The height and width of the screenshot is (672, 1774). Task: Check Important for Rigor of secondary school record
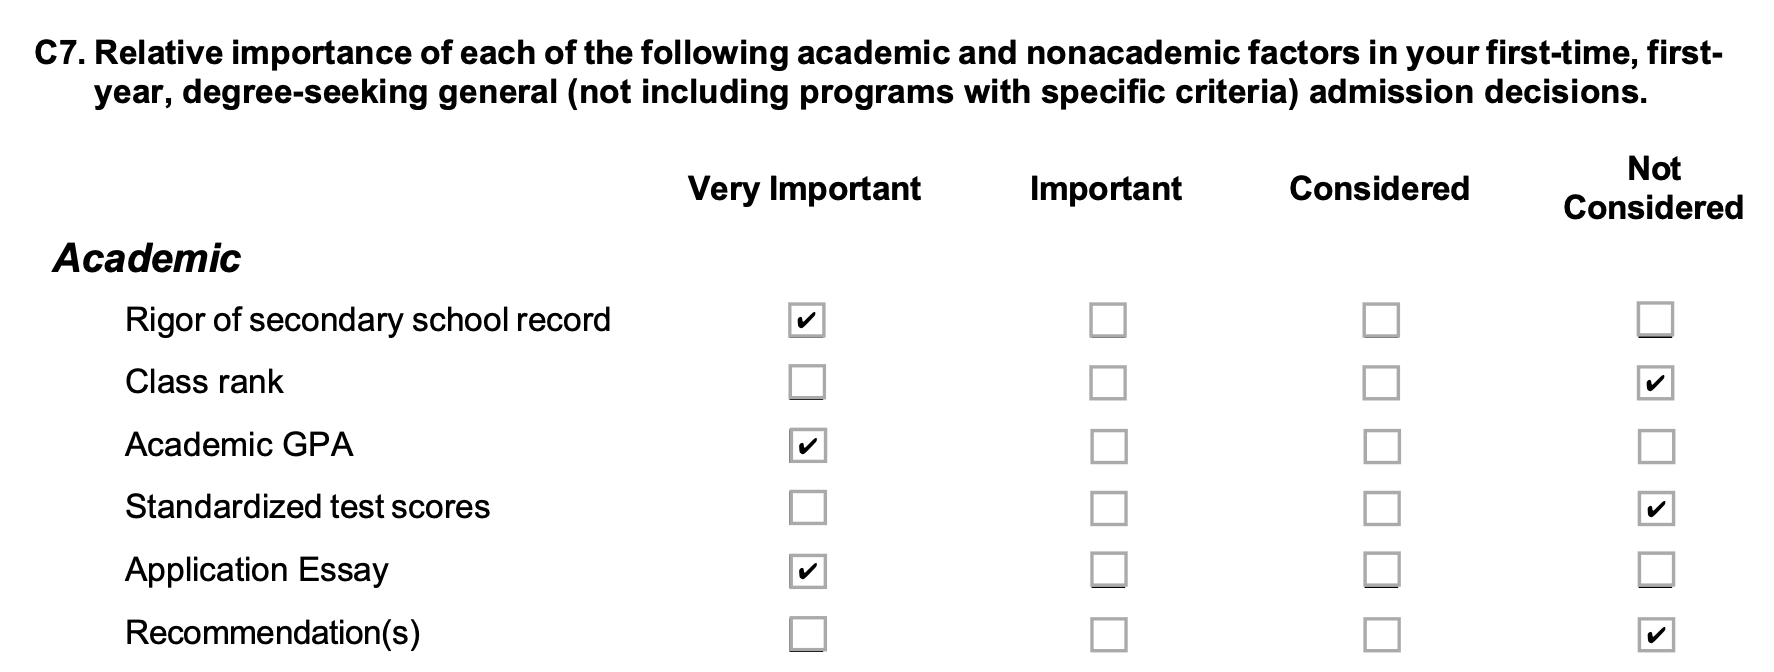1108,320
